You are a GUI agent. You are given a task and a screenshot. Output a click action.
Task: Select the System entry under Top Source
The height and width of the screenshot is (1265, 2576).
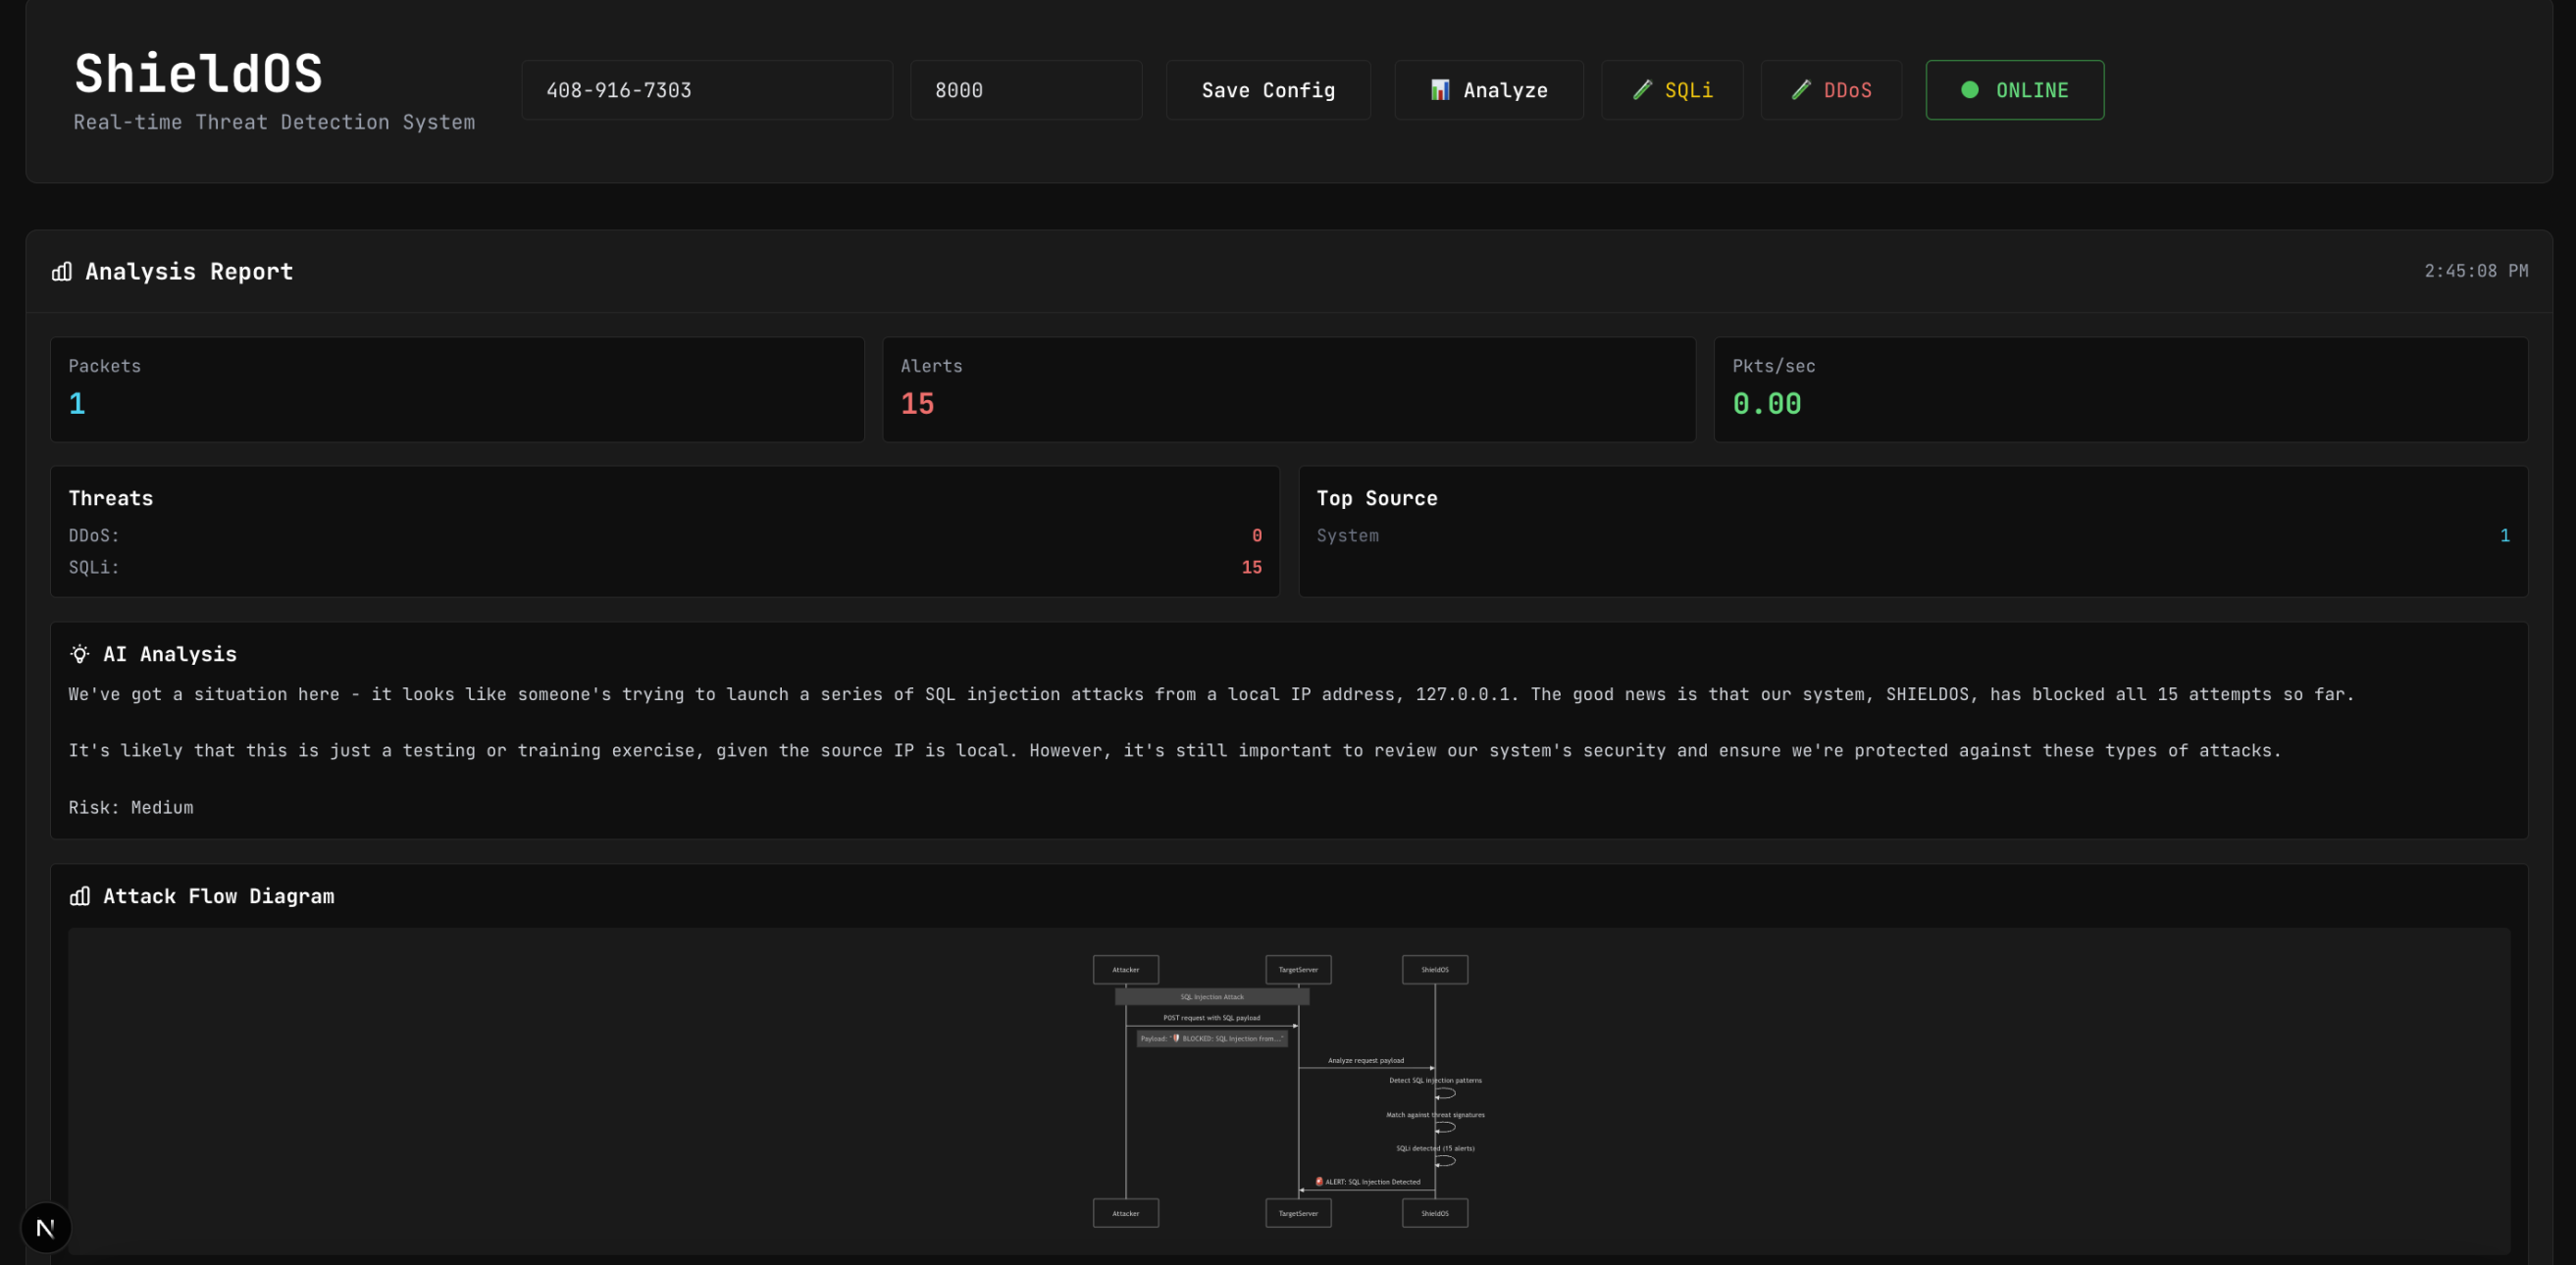pyautogui.click(x=1347, y=536)
